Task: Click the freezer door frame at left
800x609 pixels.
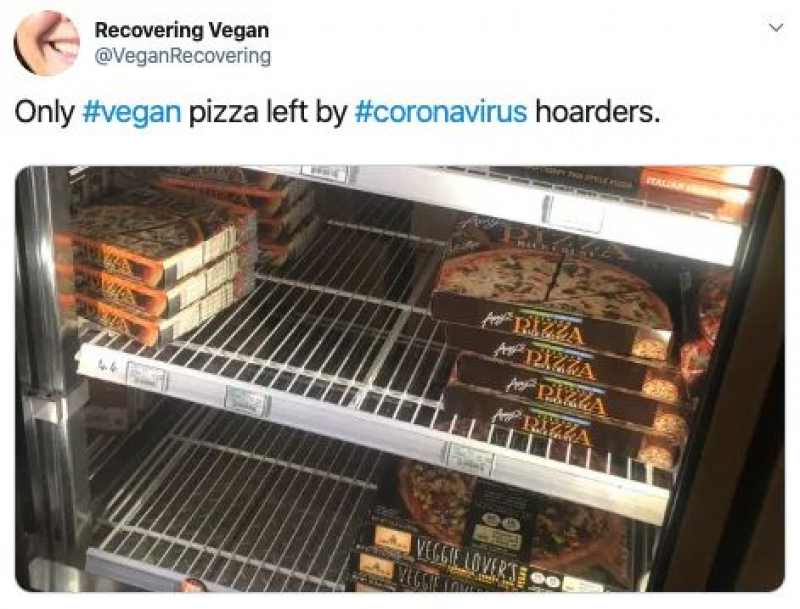Action: click(38, 377)
